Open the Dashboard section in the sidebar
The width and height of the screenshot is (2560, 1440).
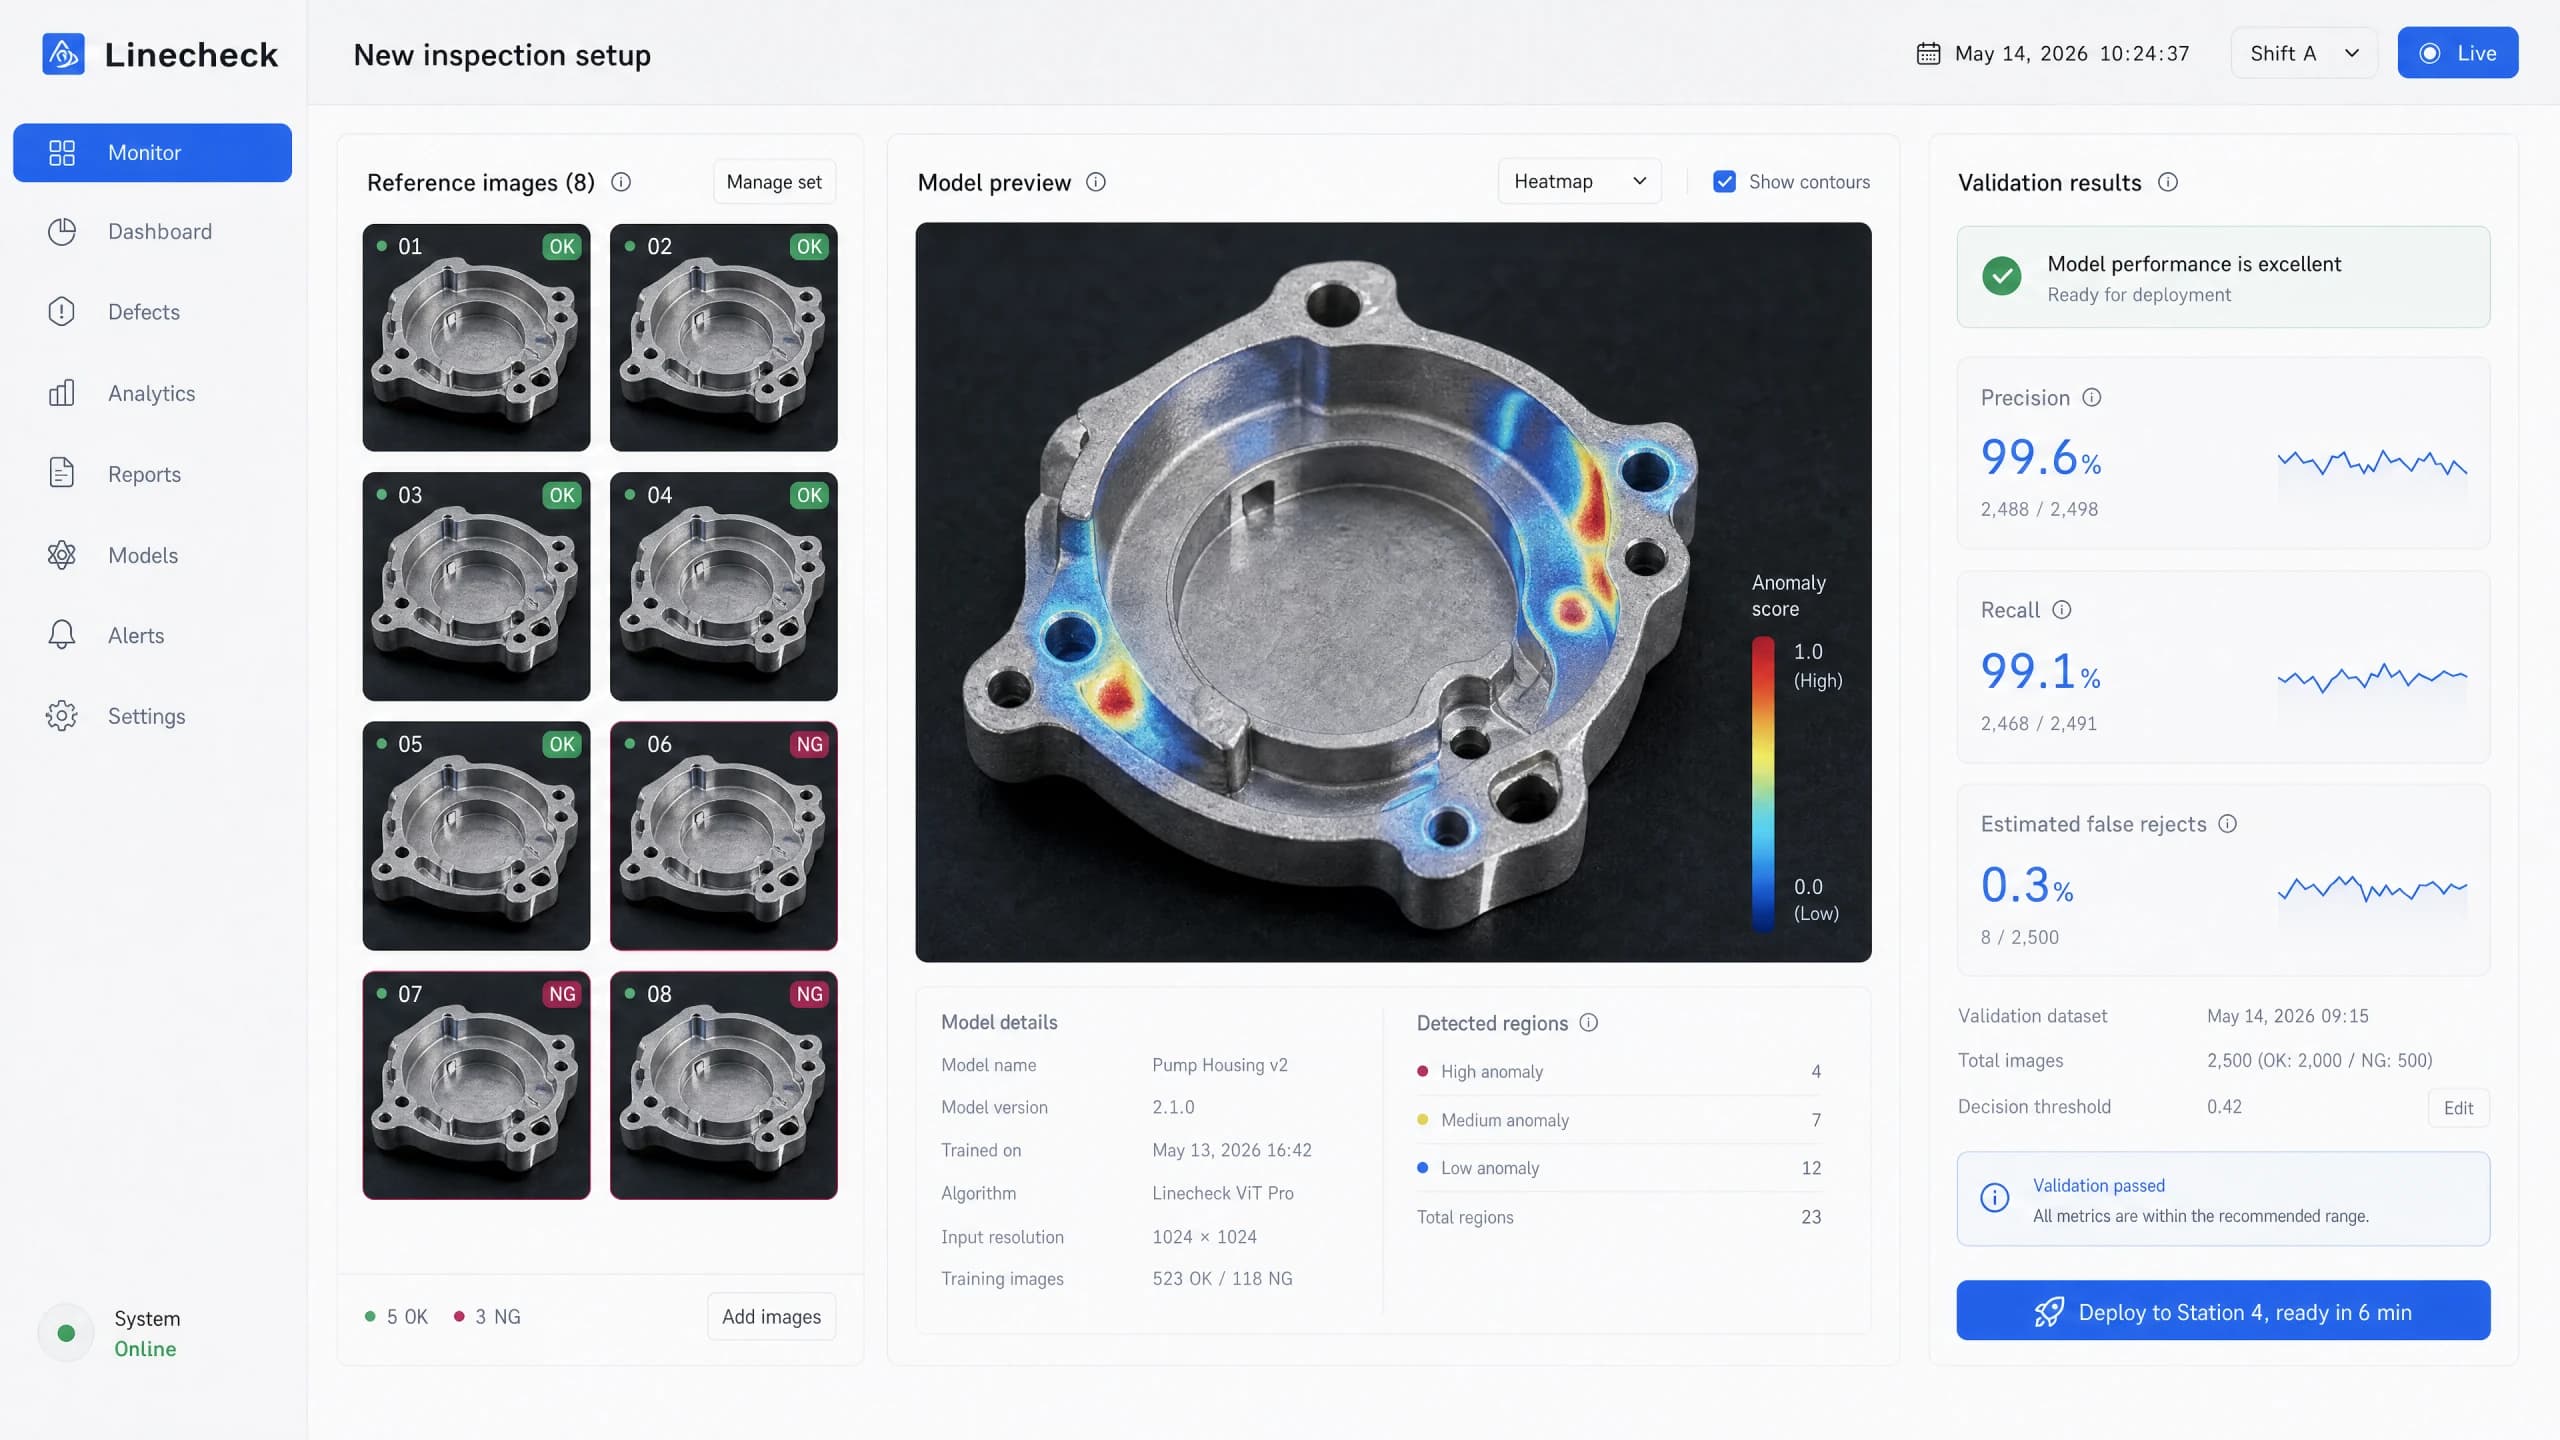[x=152, y=232]
